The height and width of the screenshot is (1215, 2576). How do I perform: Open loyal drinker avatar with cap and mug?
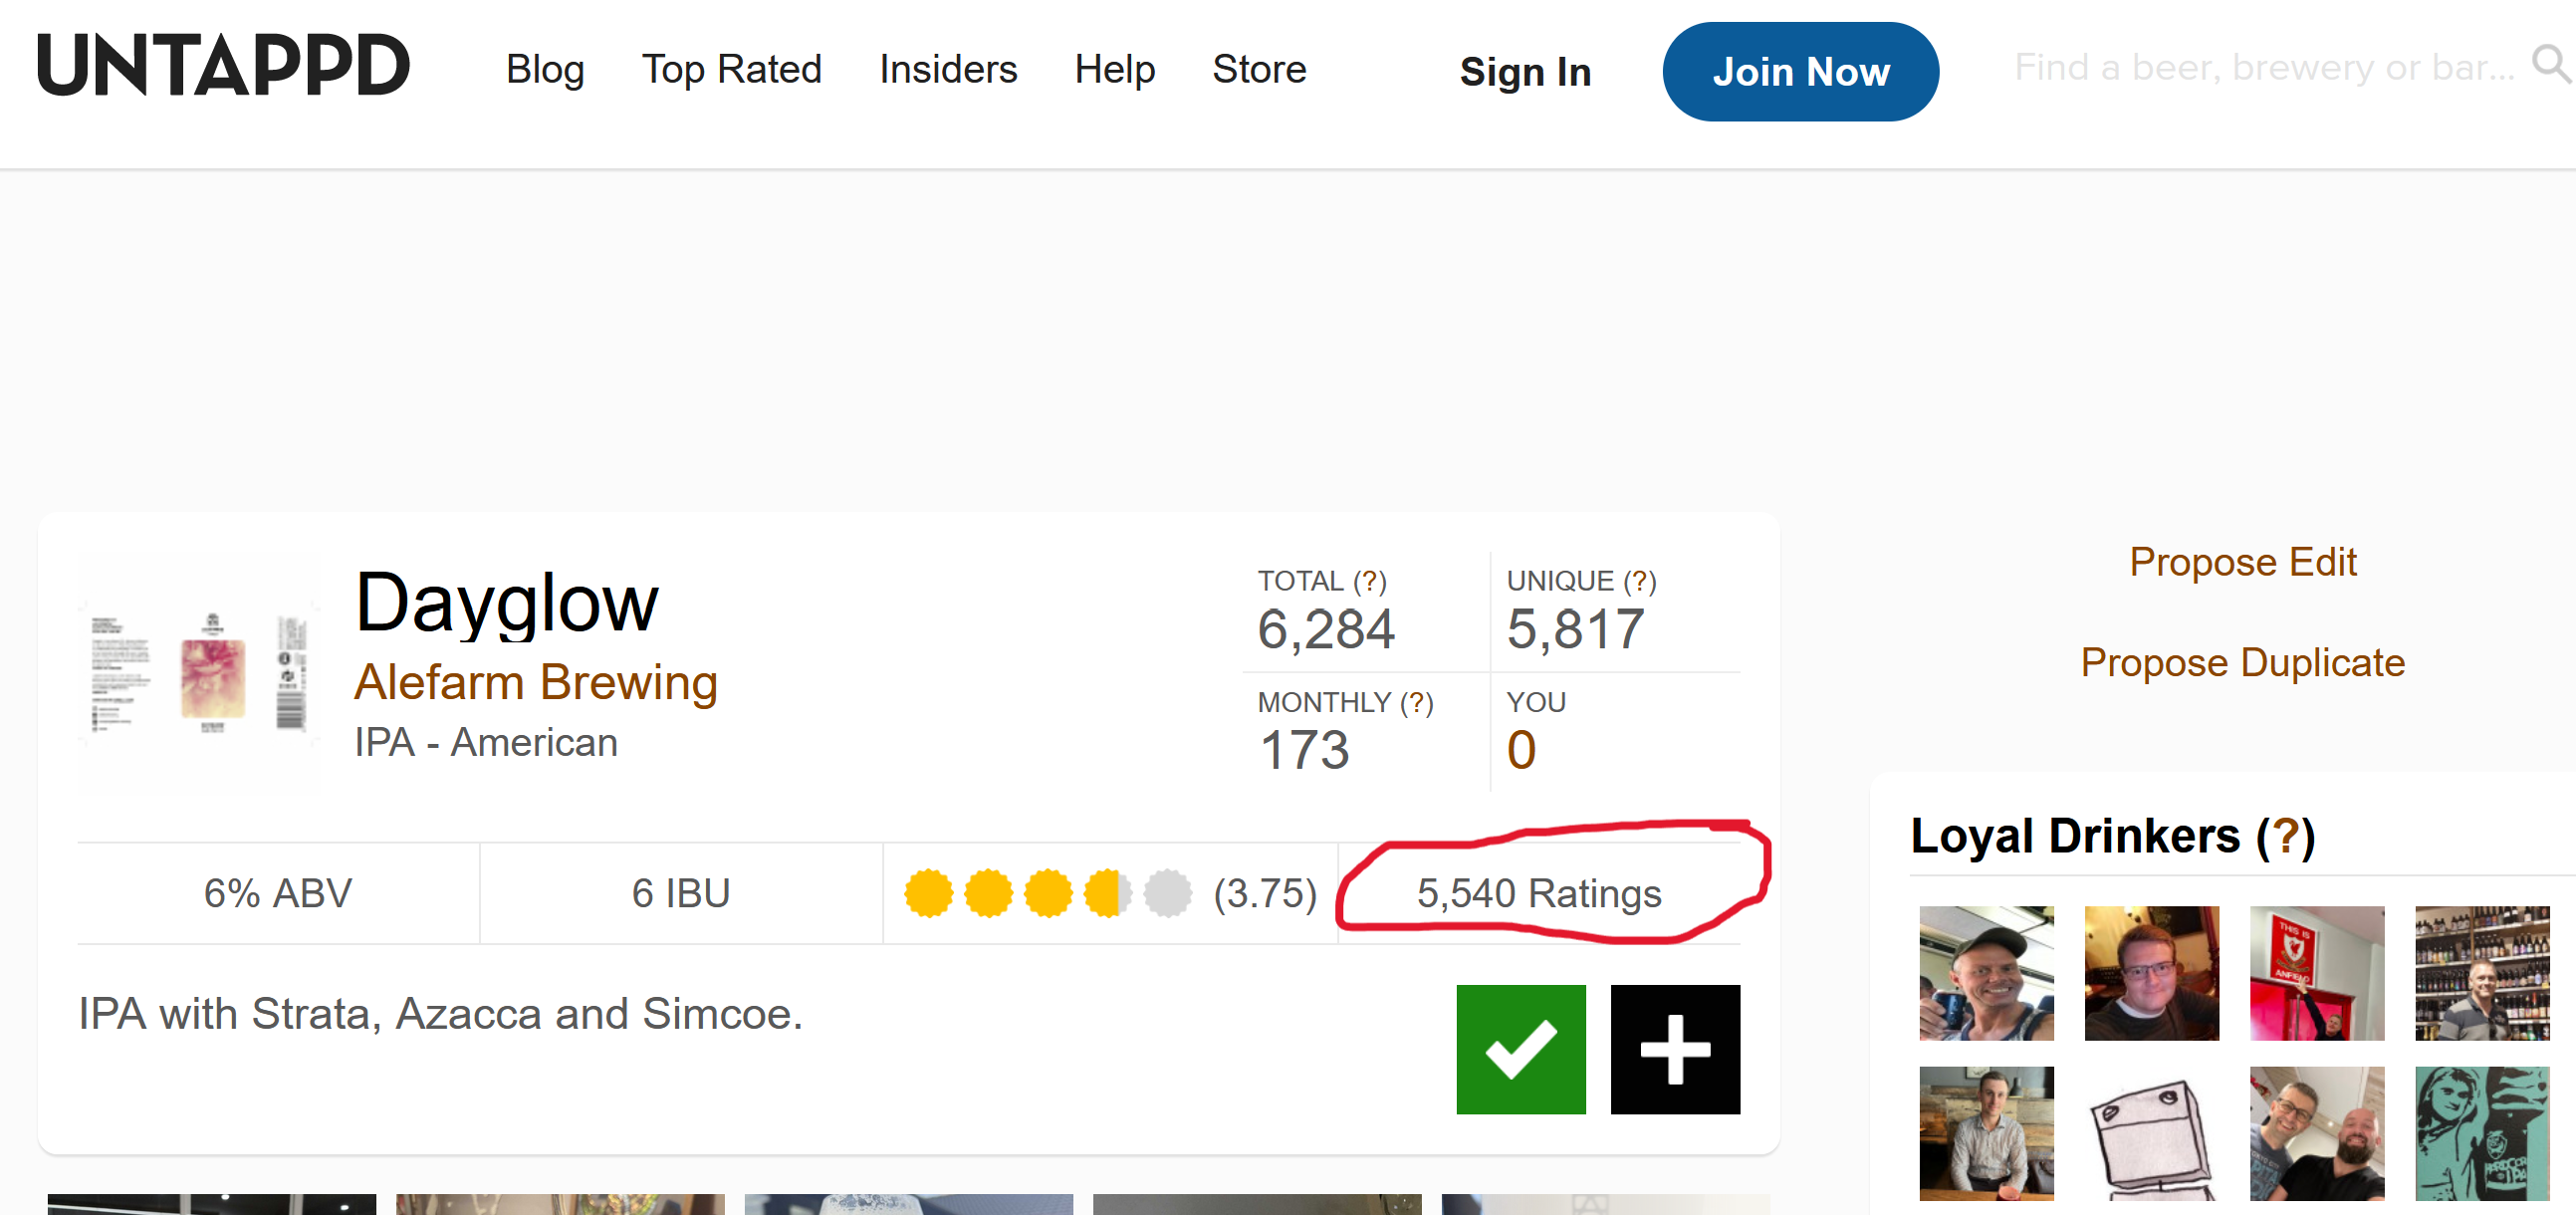click(x=1986, y=973)
